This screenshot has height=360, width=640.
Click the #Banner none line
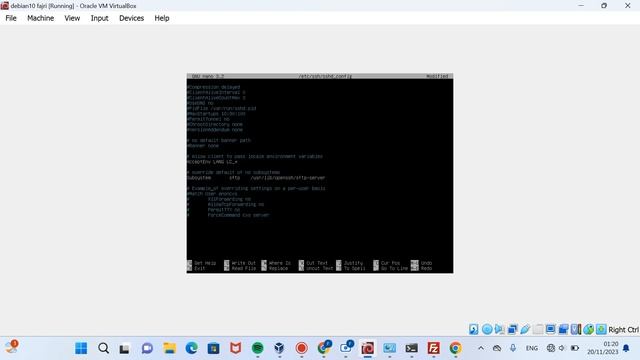click(x=203, y=146)
